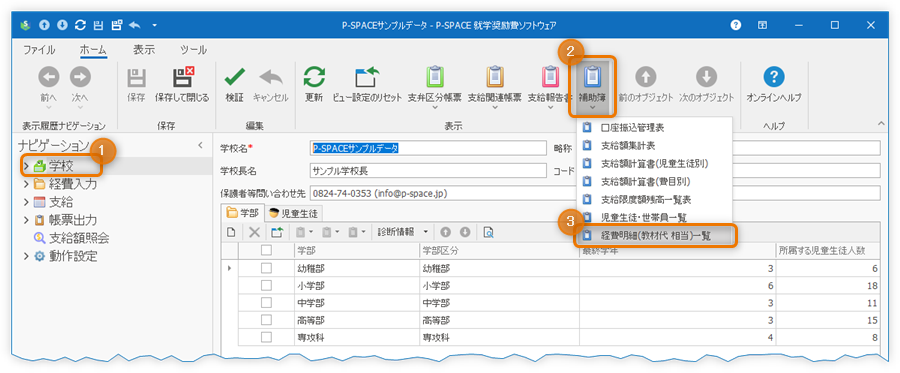The image size is (900, 373).
Task: Collapse the ribbon with the chevron
Action: click(x=882, y=123)
